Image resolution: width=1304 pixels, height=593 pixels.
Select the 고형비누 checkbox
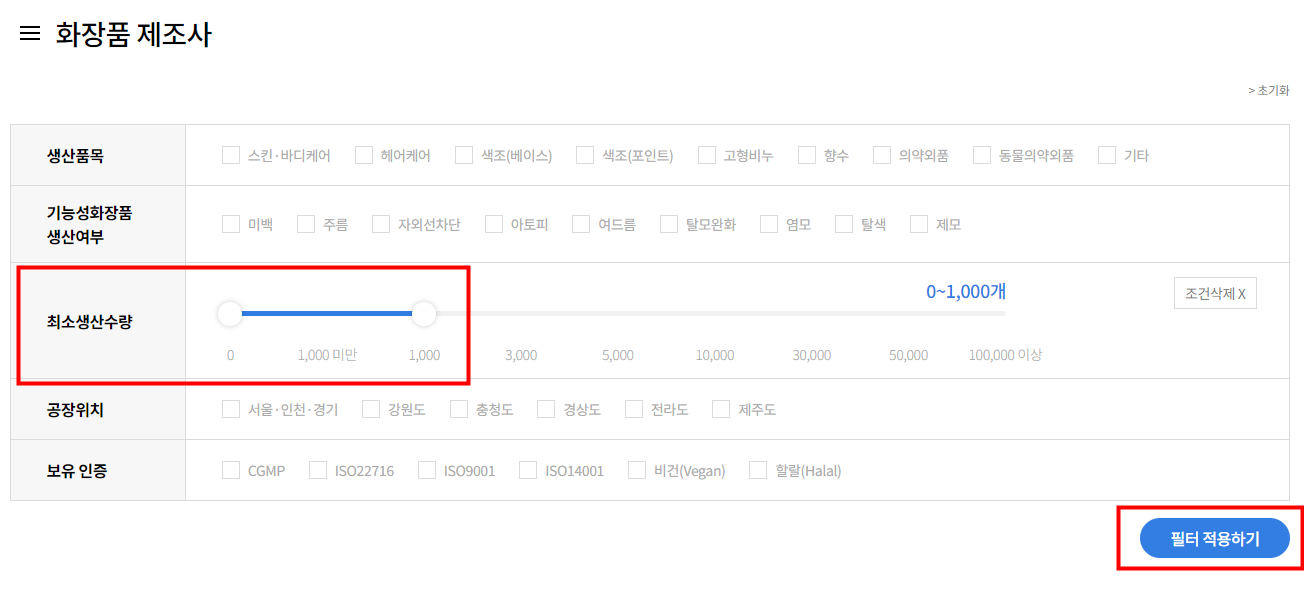pyautogui.click(x=707, y=155)
